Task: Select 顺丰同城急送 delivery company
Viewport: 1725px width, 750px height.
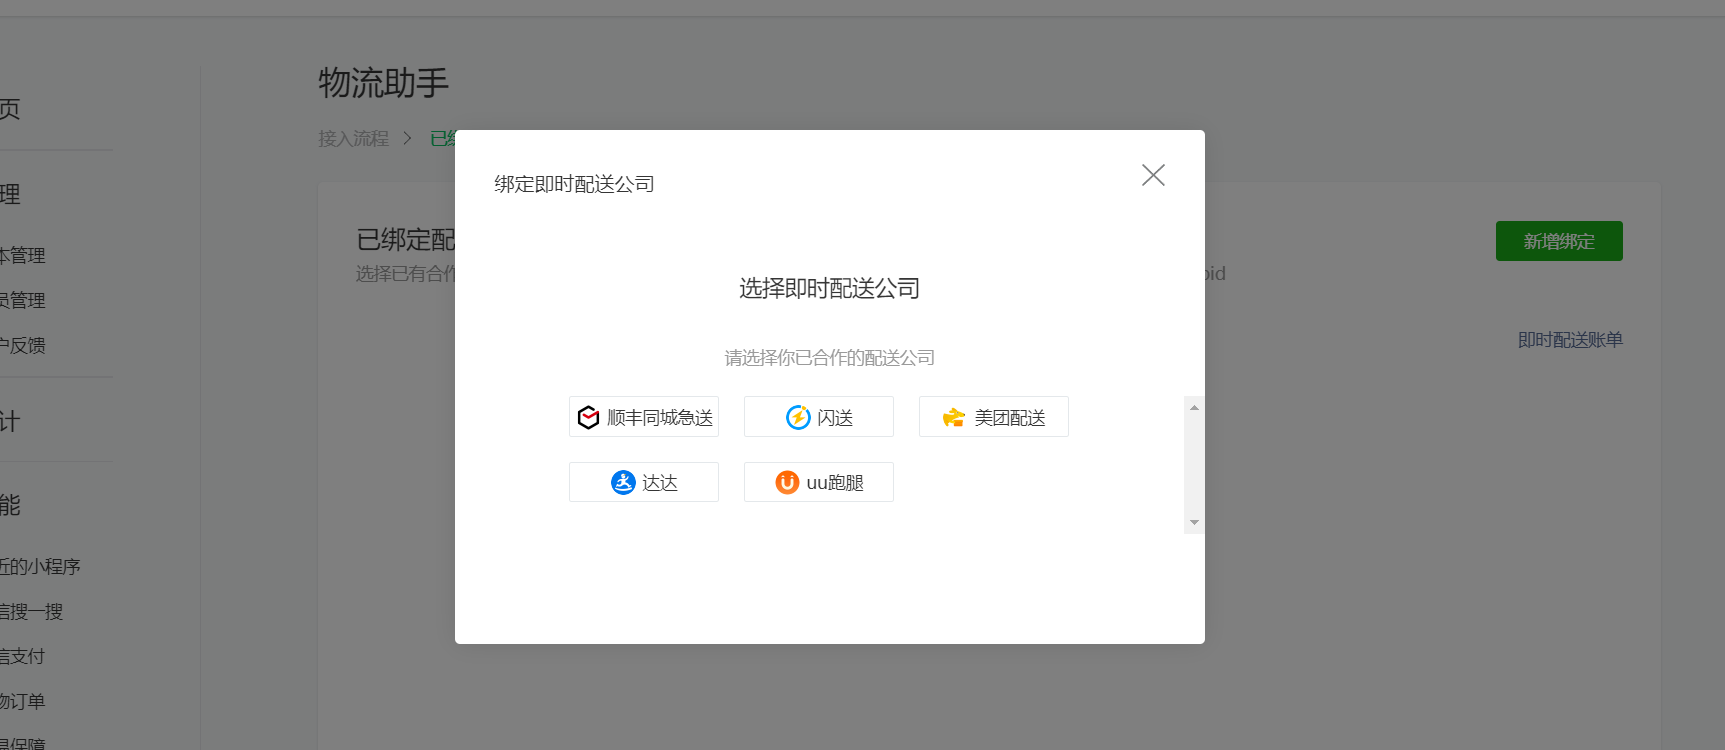Action: (643, 417)
